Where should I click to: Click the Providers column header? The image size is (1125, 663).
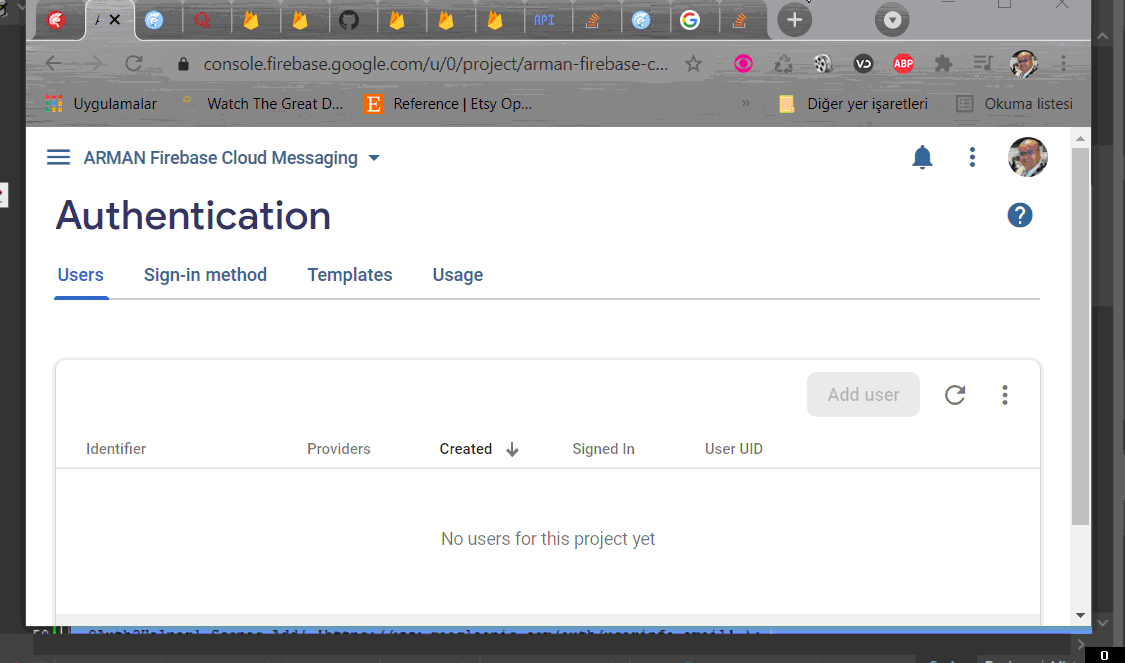pos(339,448)
